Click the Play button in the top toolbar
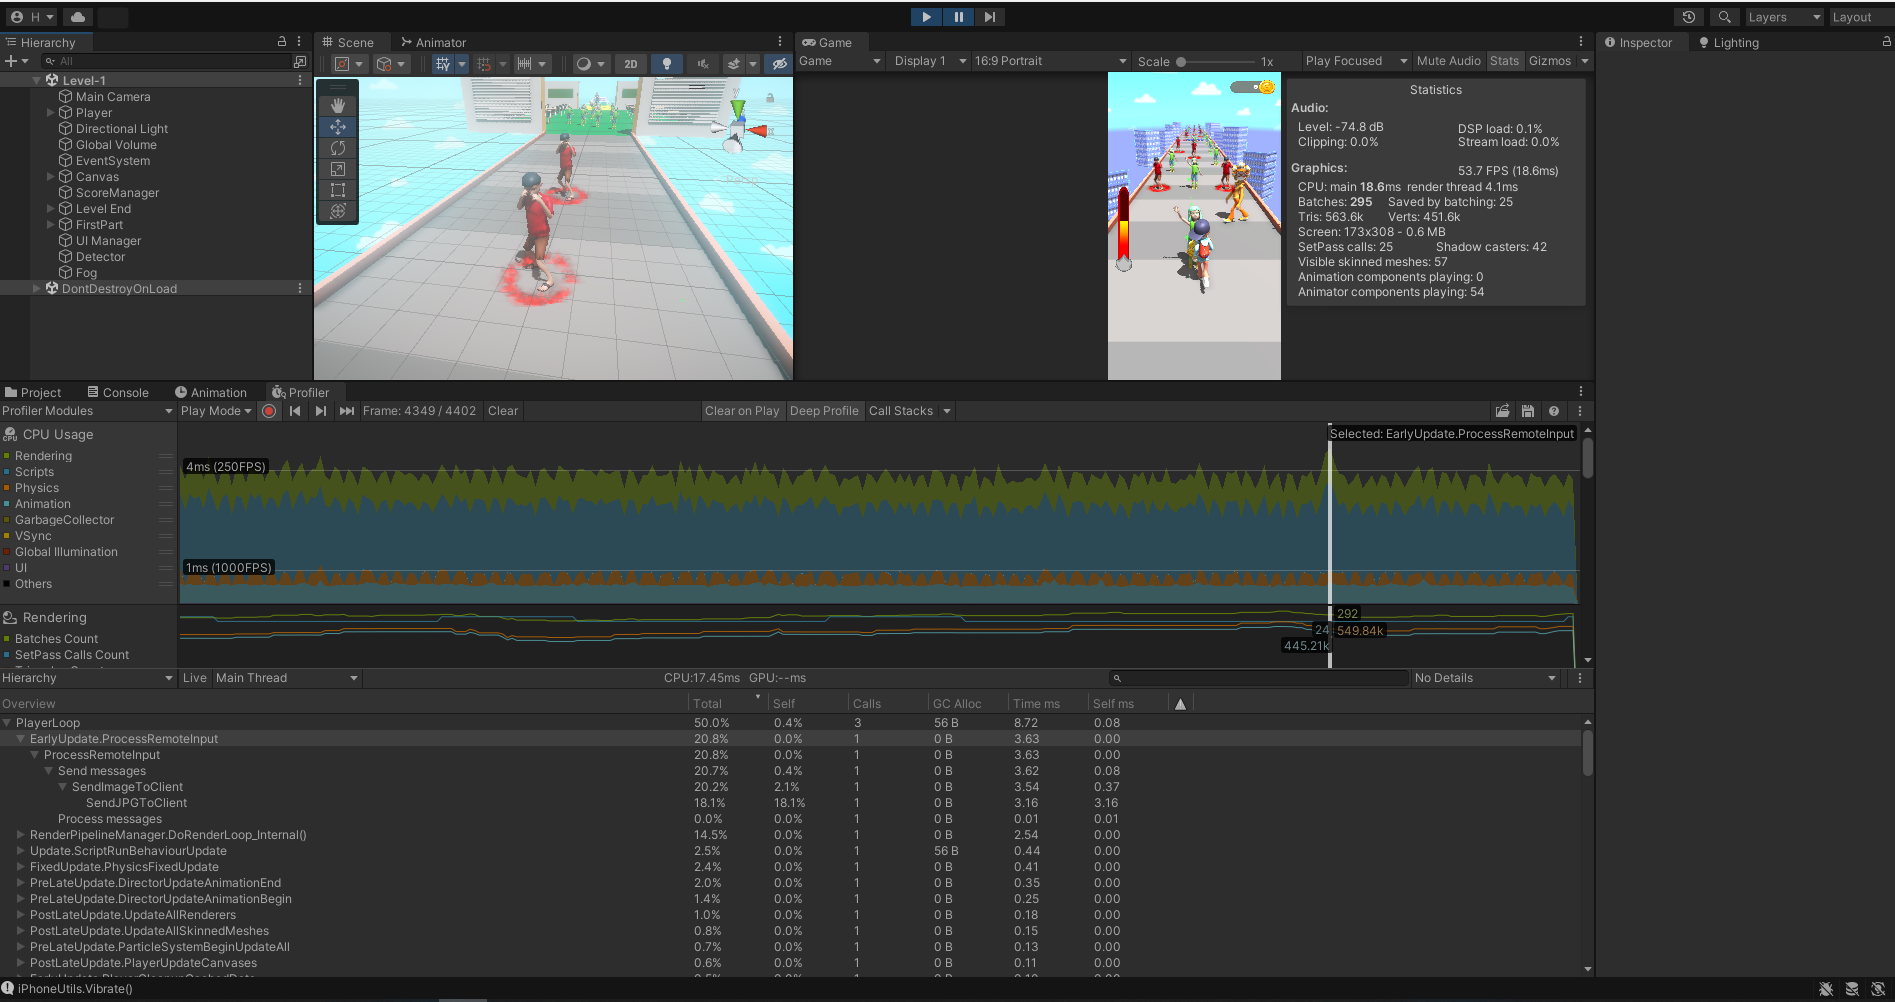Screen dimensions: 1895x1002 coord(926,17)
